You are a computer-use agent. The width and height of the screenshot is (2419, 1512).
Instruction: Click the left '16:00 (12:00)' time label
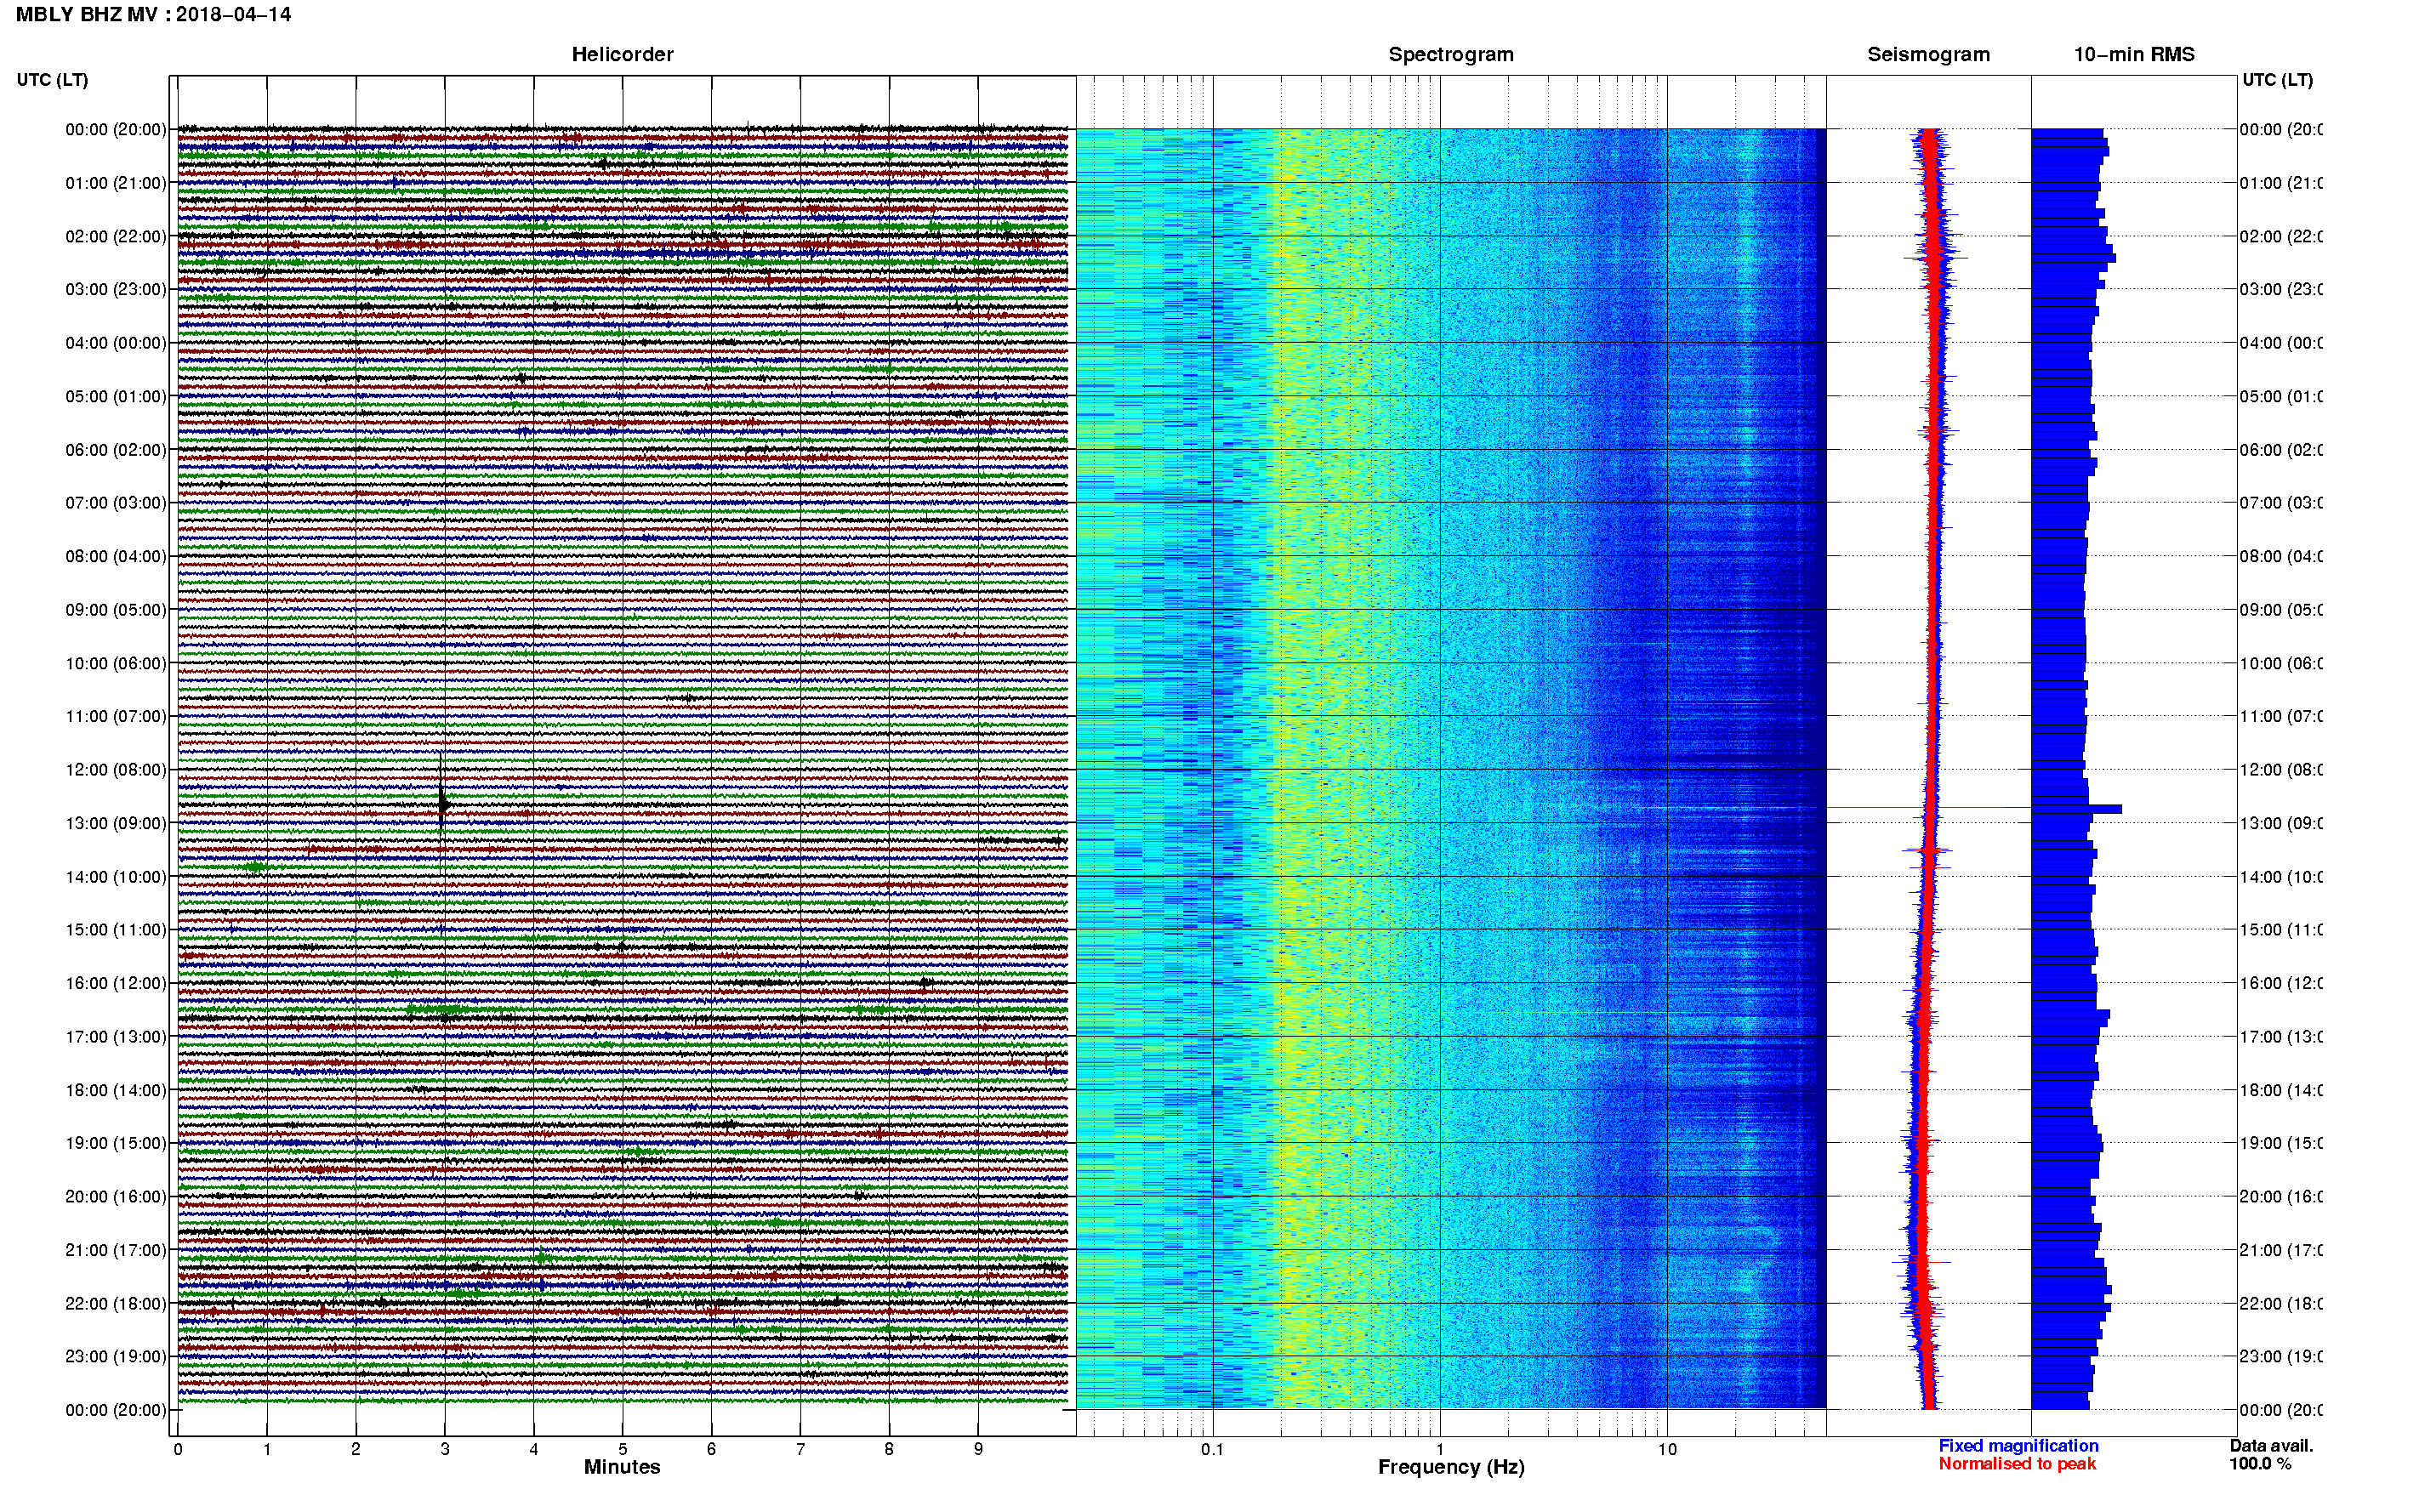point(116,983)
